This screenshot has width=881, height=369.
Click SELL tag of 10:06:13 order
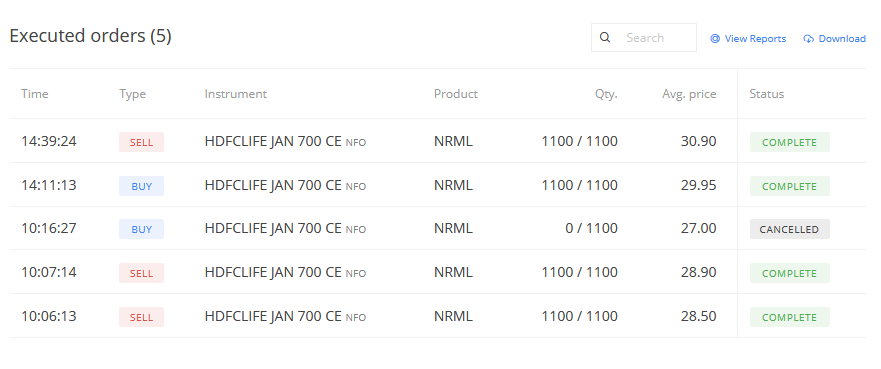pos(142,317)
